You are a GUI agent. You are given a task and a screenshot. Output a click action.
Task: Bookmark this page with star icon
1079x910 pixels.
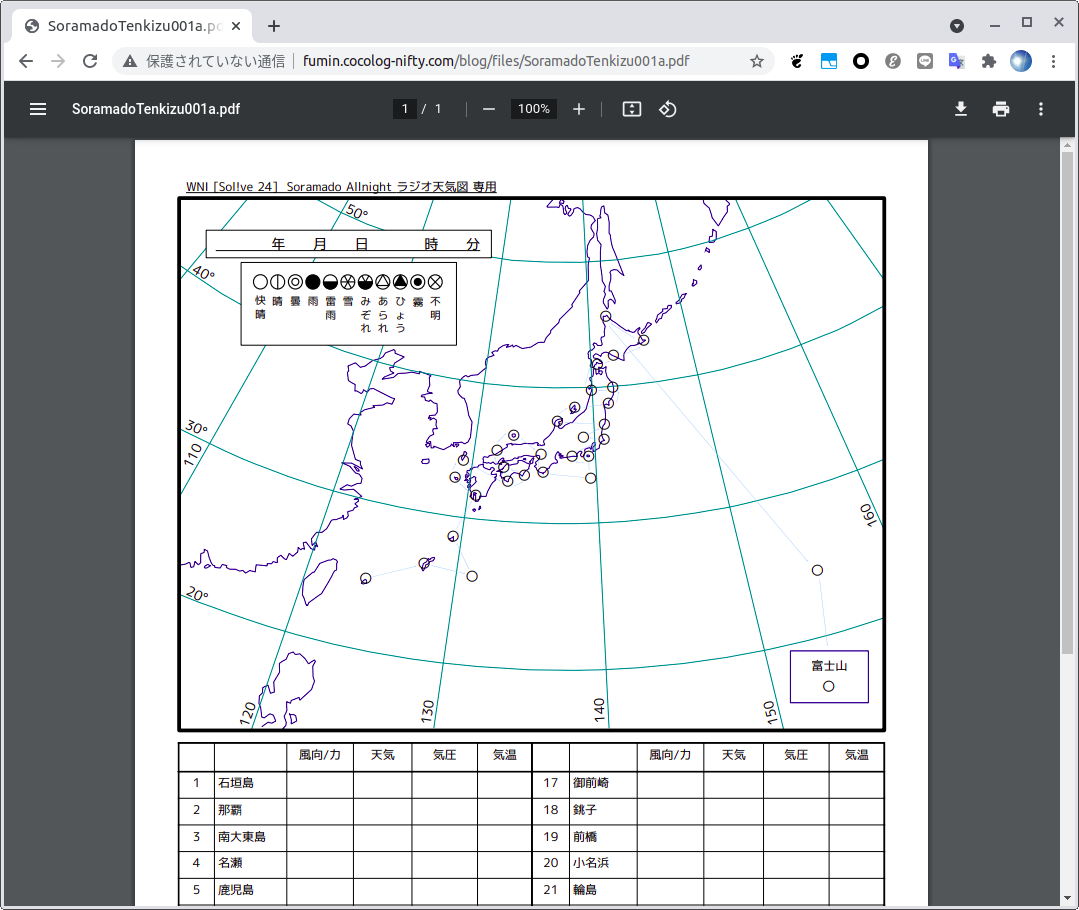756,61
